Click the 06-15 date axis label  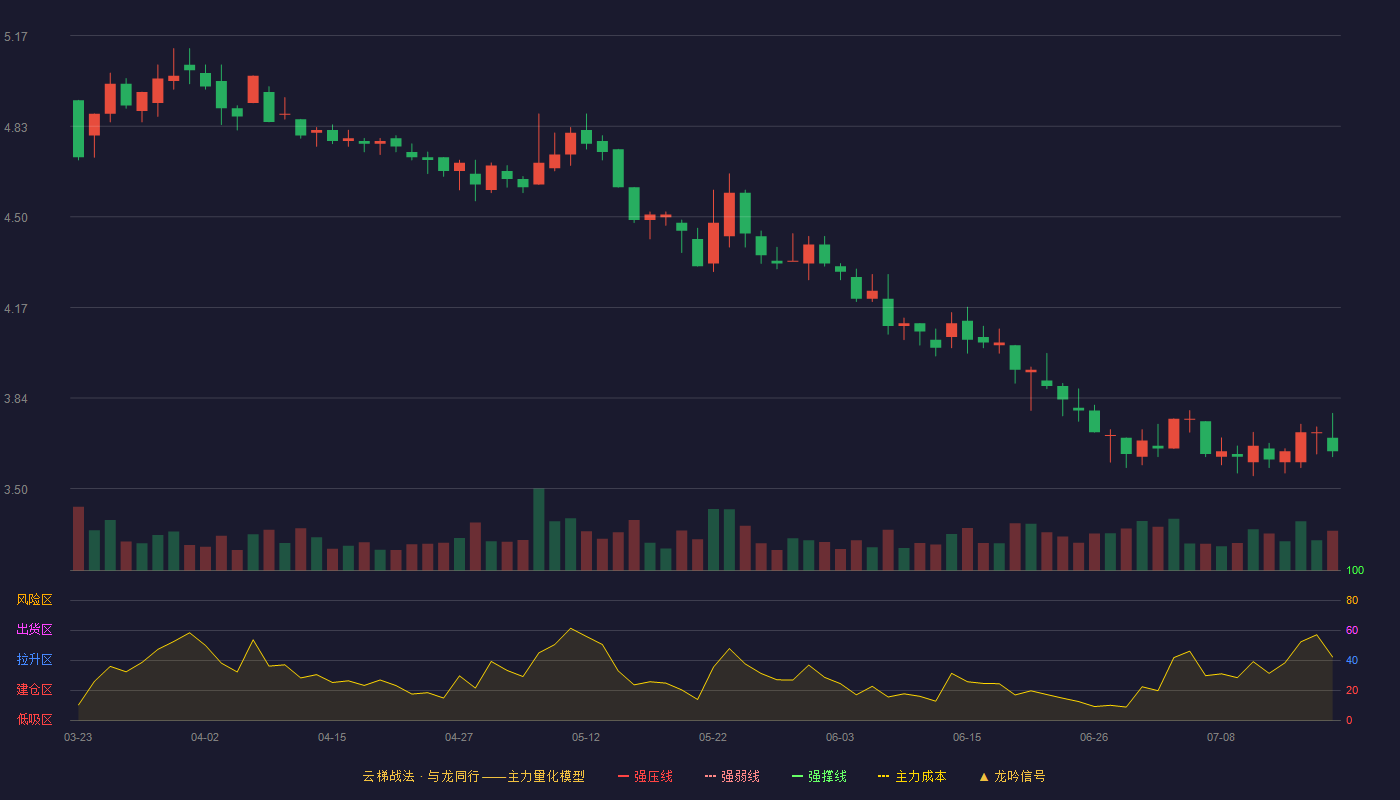click(x=967, y=737)
